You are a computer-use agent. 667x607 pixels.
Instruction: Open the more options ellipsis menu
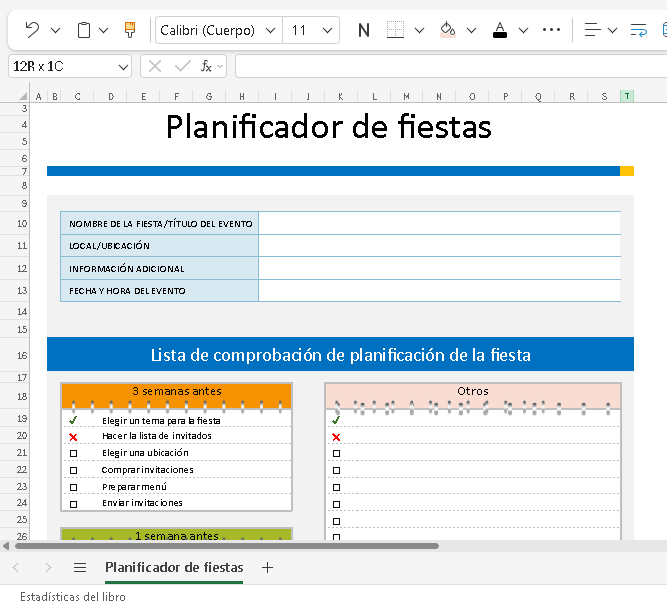[550, 30]
